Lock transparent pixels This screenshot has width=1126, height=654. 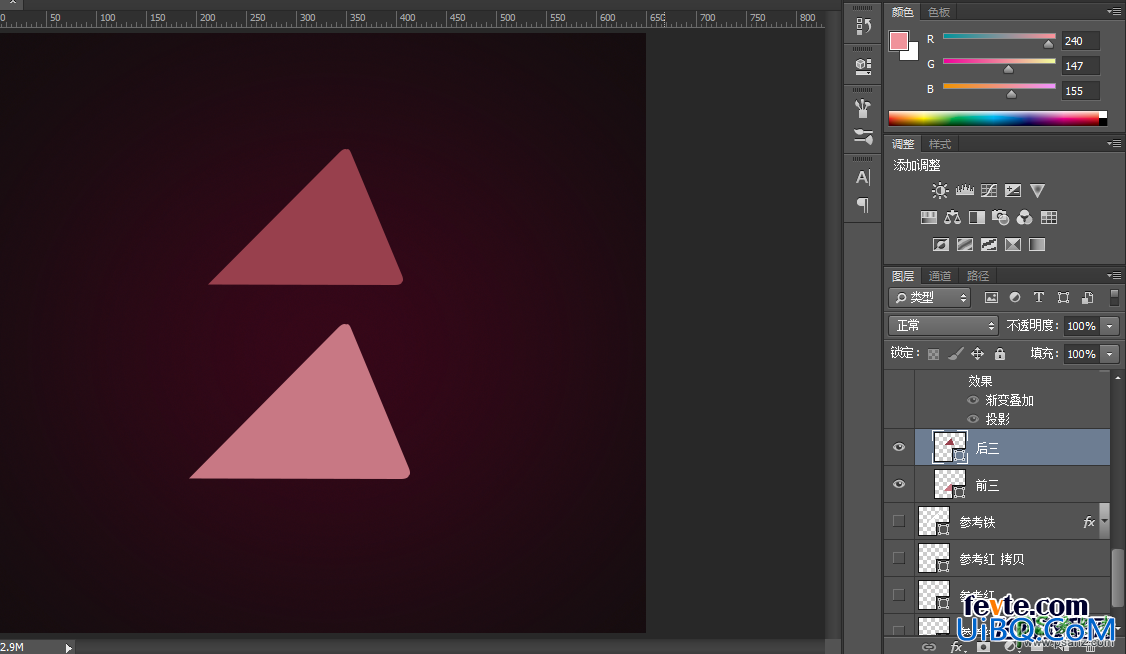(934, 354)
